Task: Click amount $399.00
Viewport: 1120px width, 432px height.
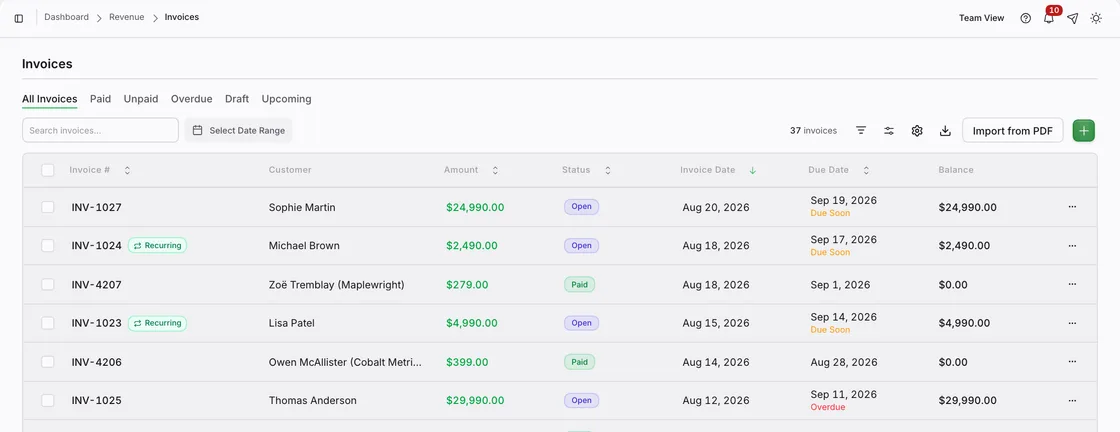Action: coord(467,362)
